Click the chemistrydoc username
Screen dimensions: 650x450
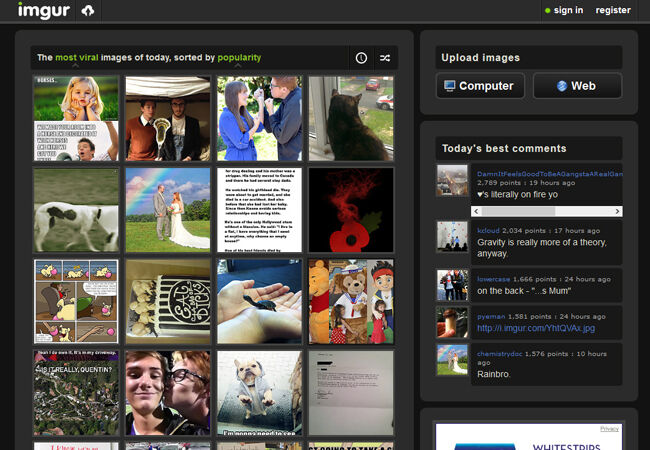coord(500,354)
